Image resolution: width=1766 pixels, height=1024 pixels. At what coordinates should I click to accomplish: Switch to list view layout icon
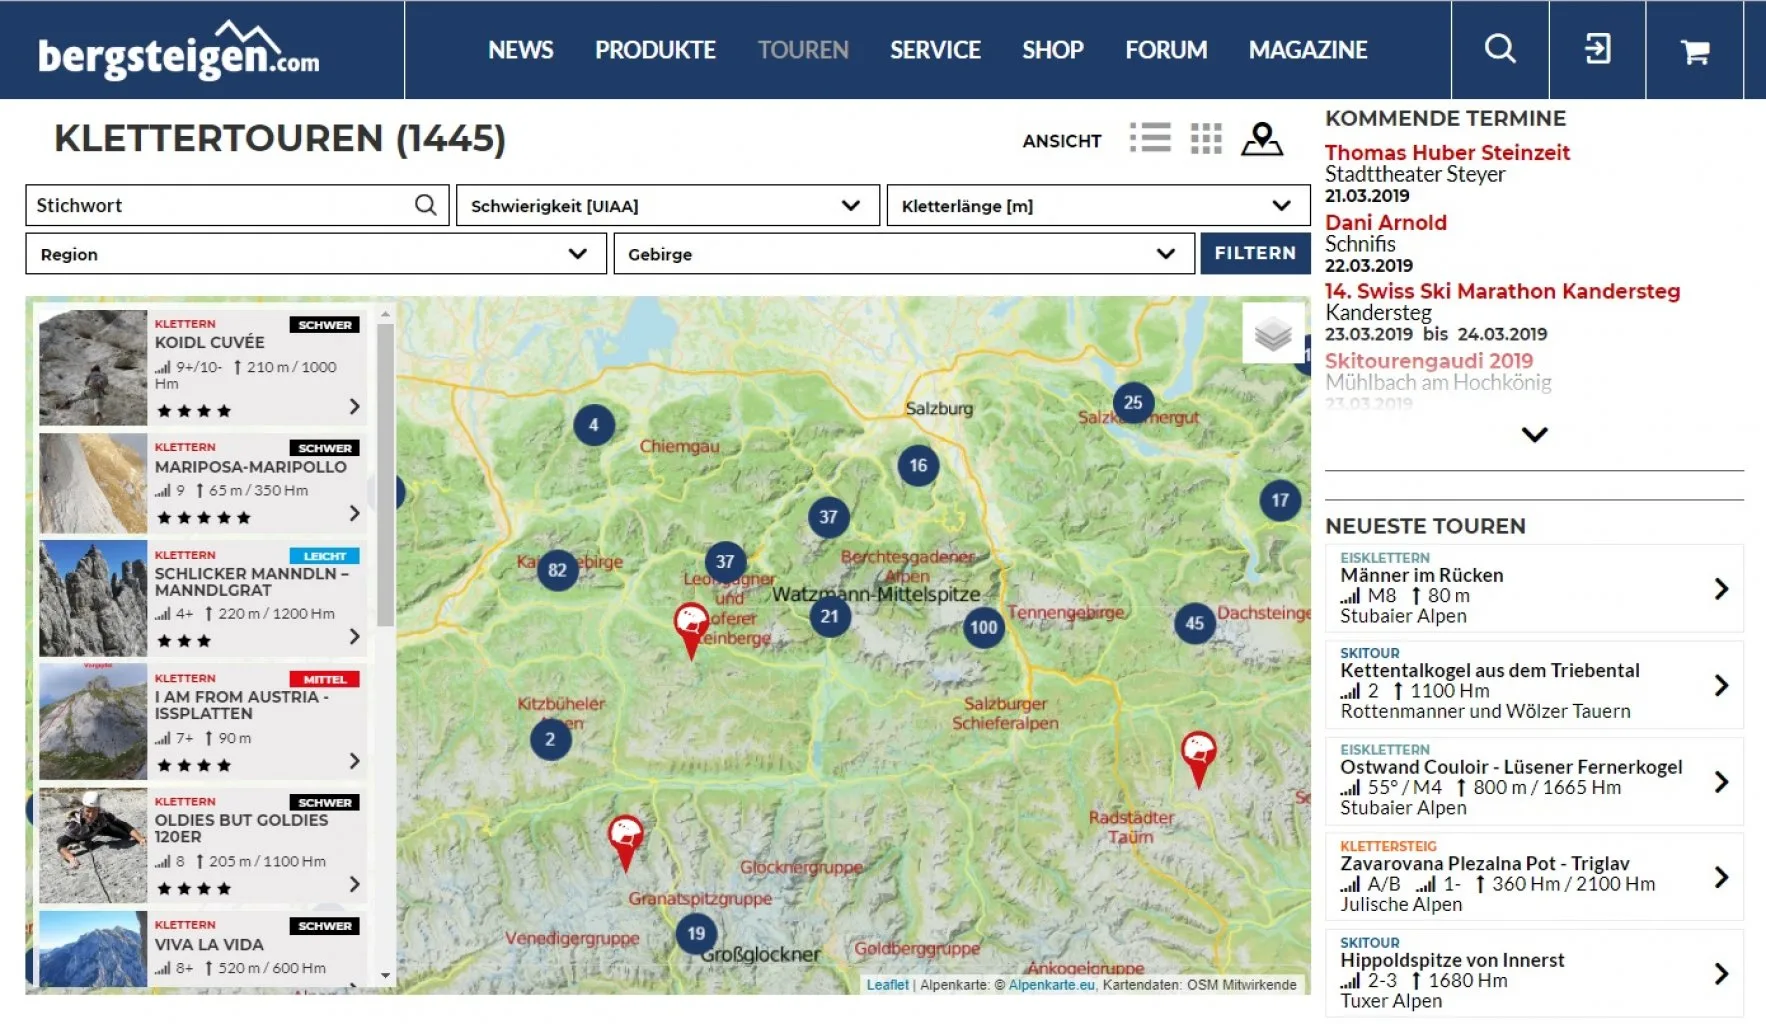1150,138
